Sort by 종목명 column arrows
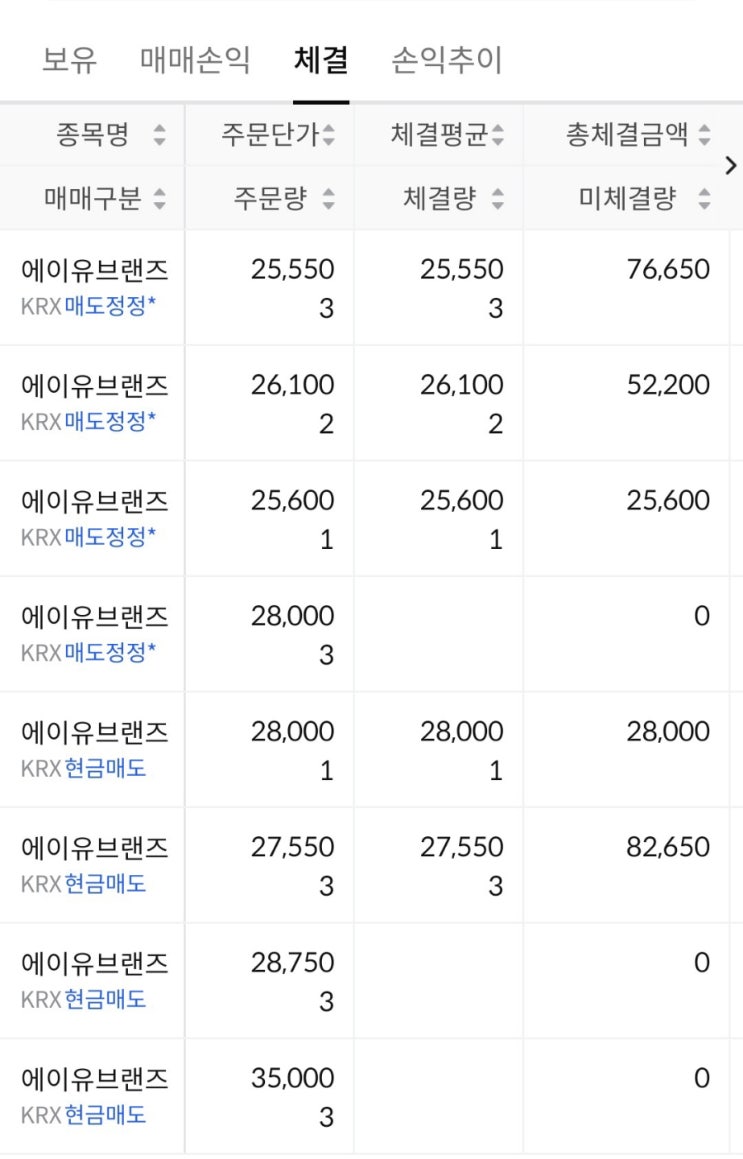Image resolution: width=743 pixels, height=1159 pixels. 160,135
